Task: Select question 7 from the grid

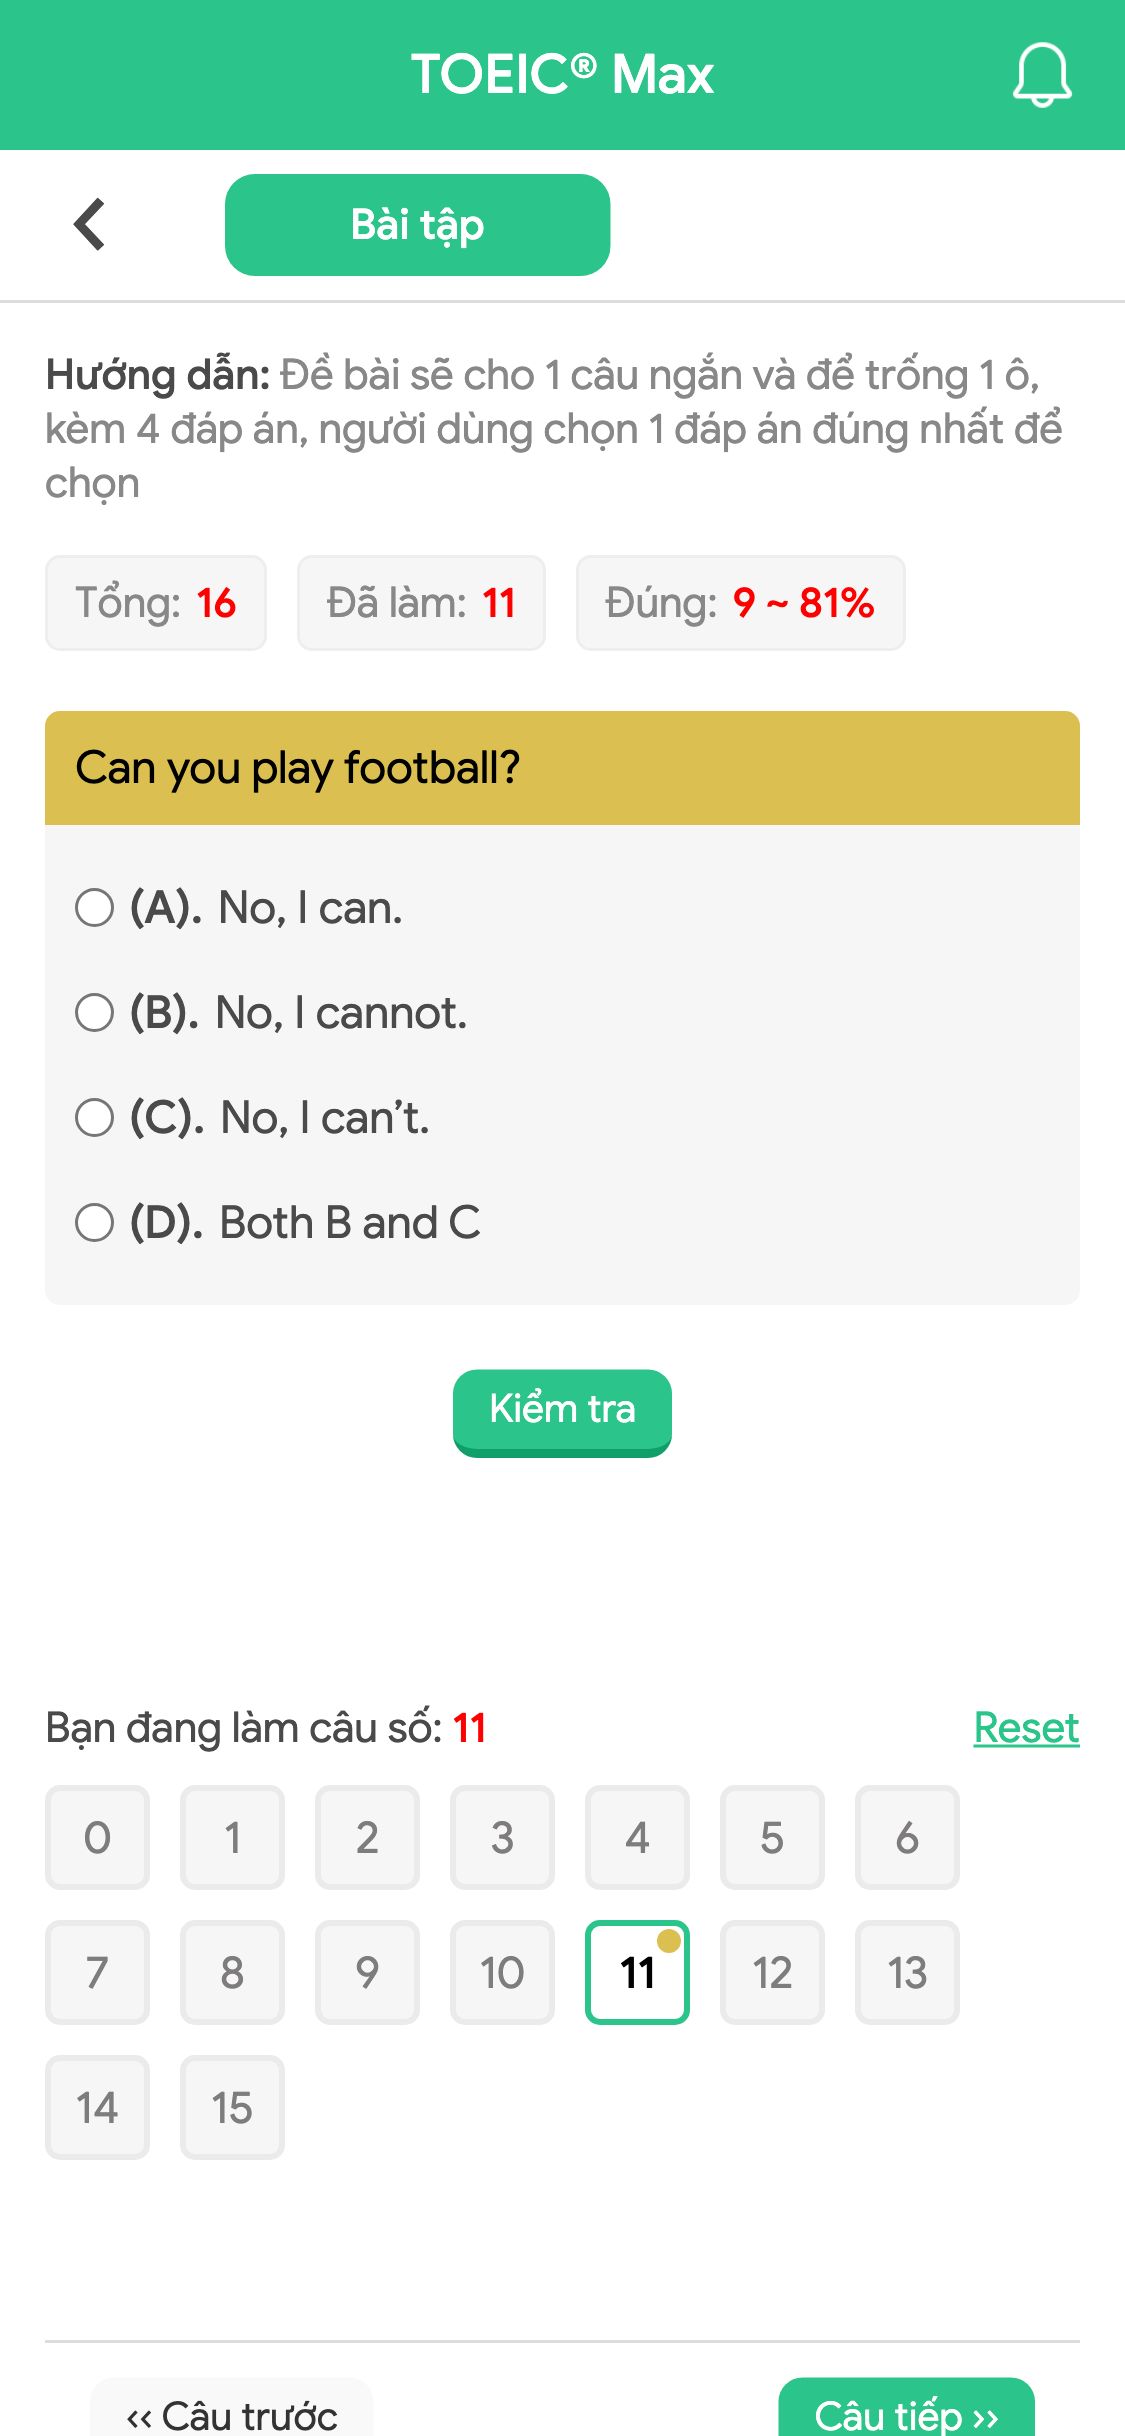Action: (97, 1972)
